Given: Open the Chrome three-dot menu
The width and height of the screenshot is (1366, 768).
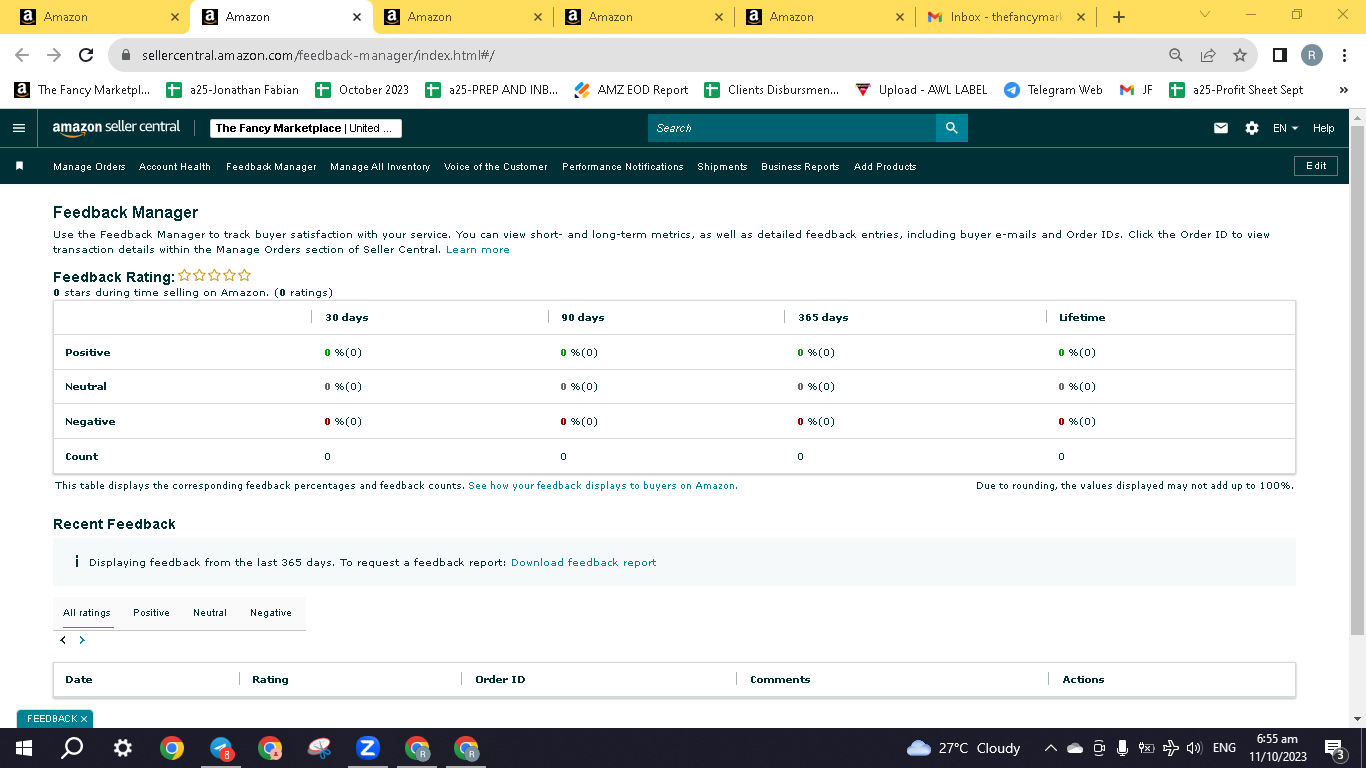Looking at the screenshot, I should pos(1344,55).
